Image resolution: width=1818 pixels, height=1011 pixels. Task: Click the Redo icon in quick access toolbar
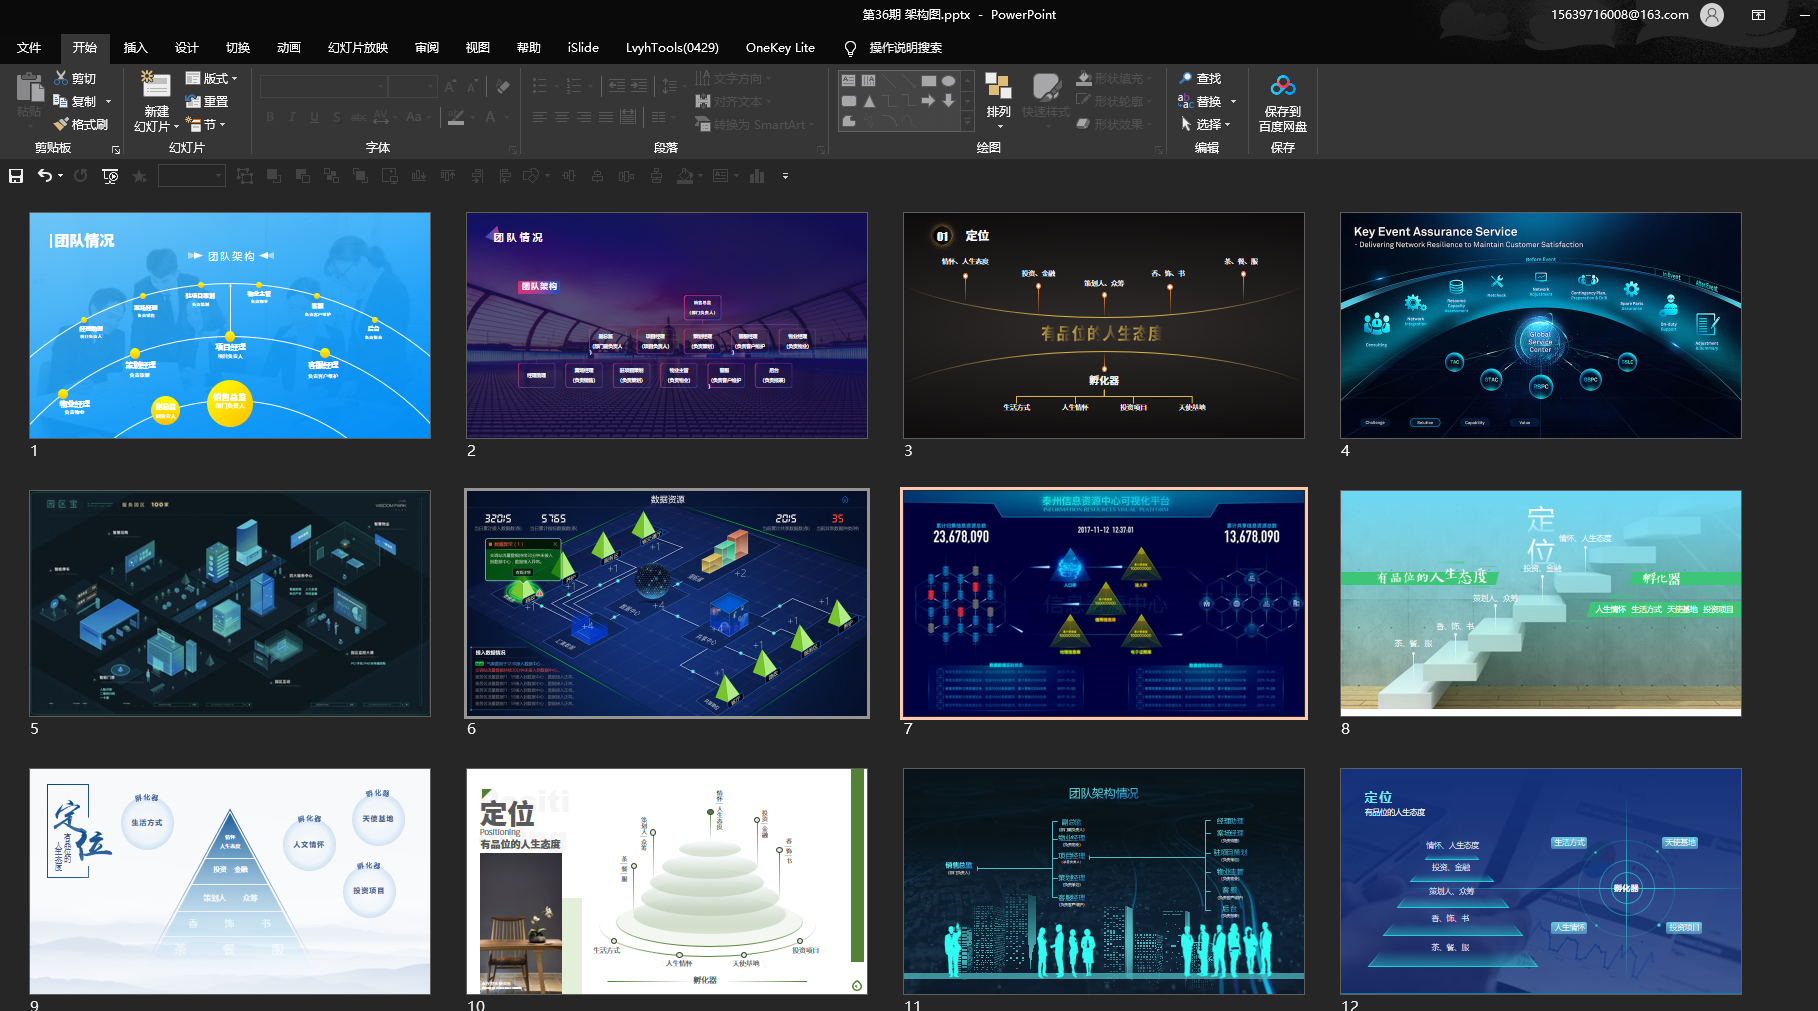[81, 176]
